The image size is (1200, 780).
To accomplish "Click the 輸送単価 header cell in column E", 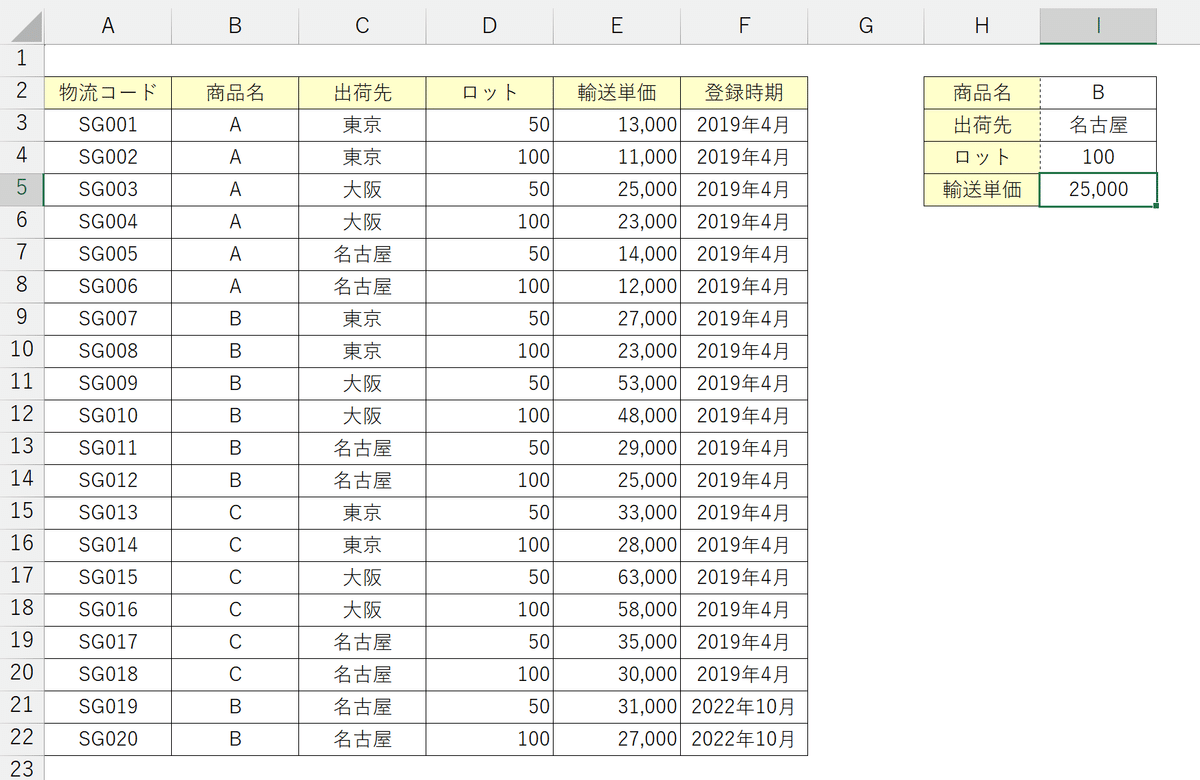I will point(616,93).
